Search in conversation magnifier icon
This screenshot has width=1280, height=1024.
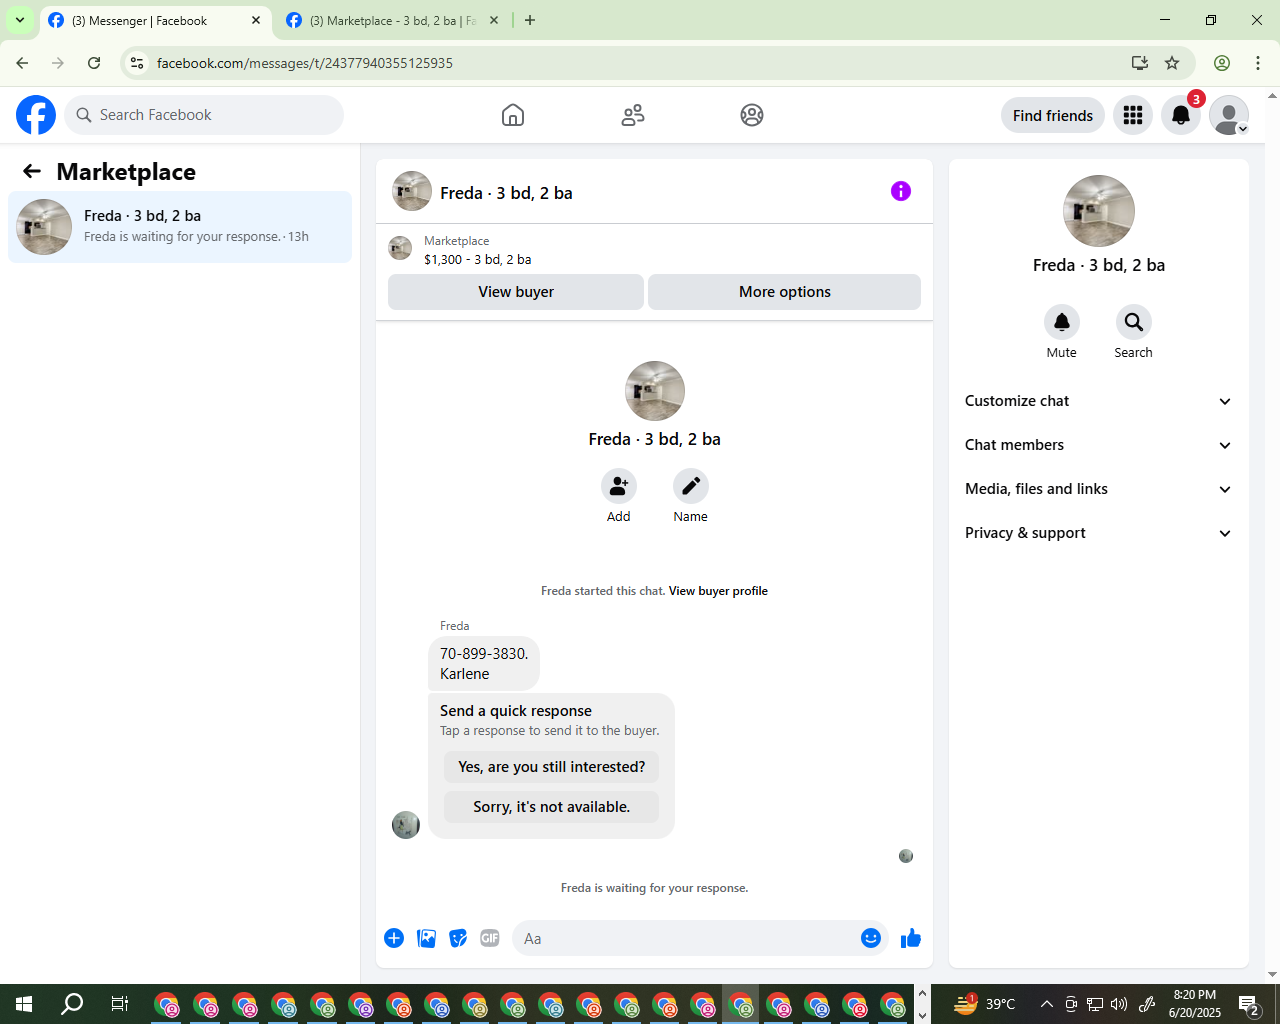click(x=1133, y=322)
